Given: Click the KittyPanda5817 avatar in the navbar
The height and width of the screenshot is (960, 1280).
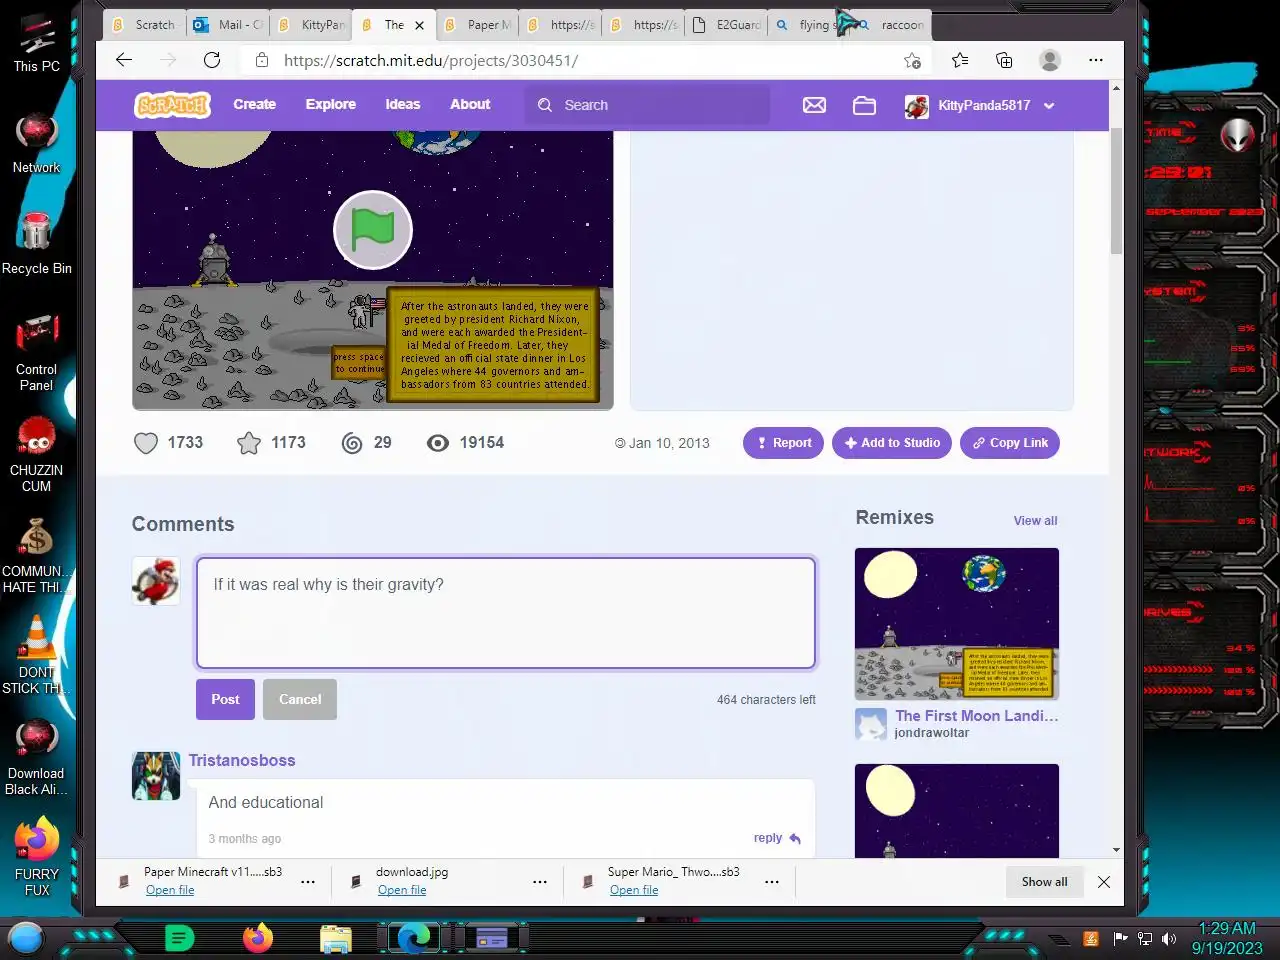Looking at the screenshot, I should [916, 106].
